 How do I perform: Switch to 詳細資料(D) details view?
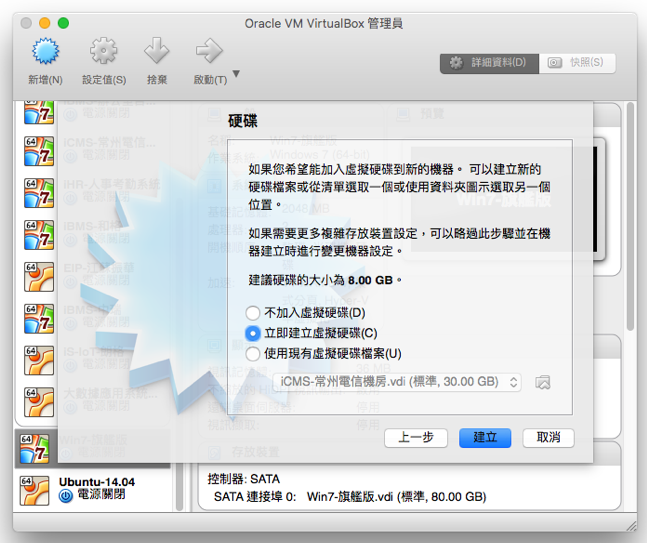coord(489,63)
